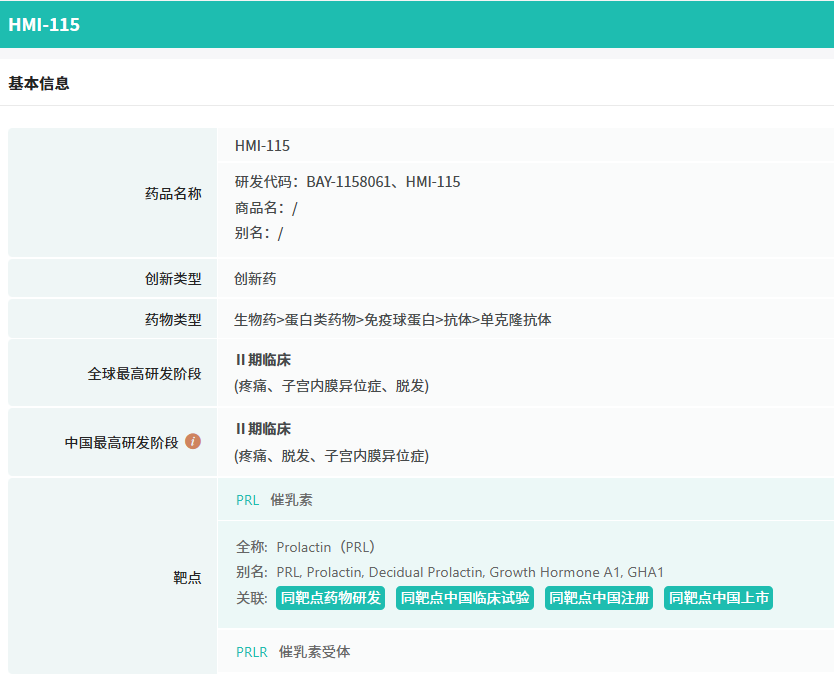Open 同靶点中国临床试验 related results
The height and width of the screenshot is (675, 834).
click(464, 598)
